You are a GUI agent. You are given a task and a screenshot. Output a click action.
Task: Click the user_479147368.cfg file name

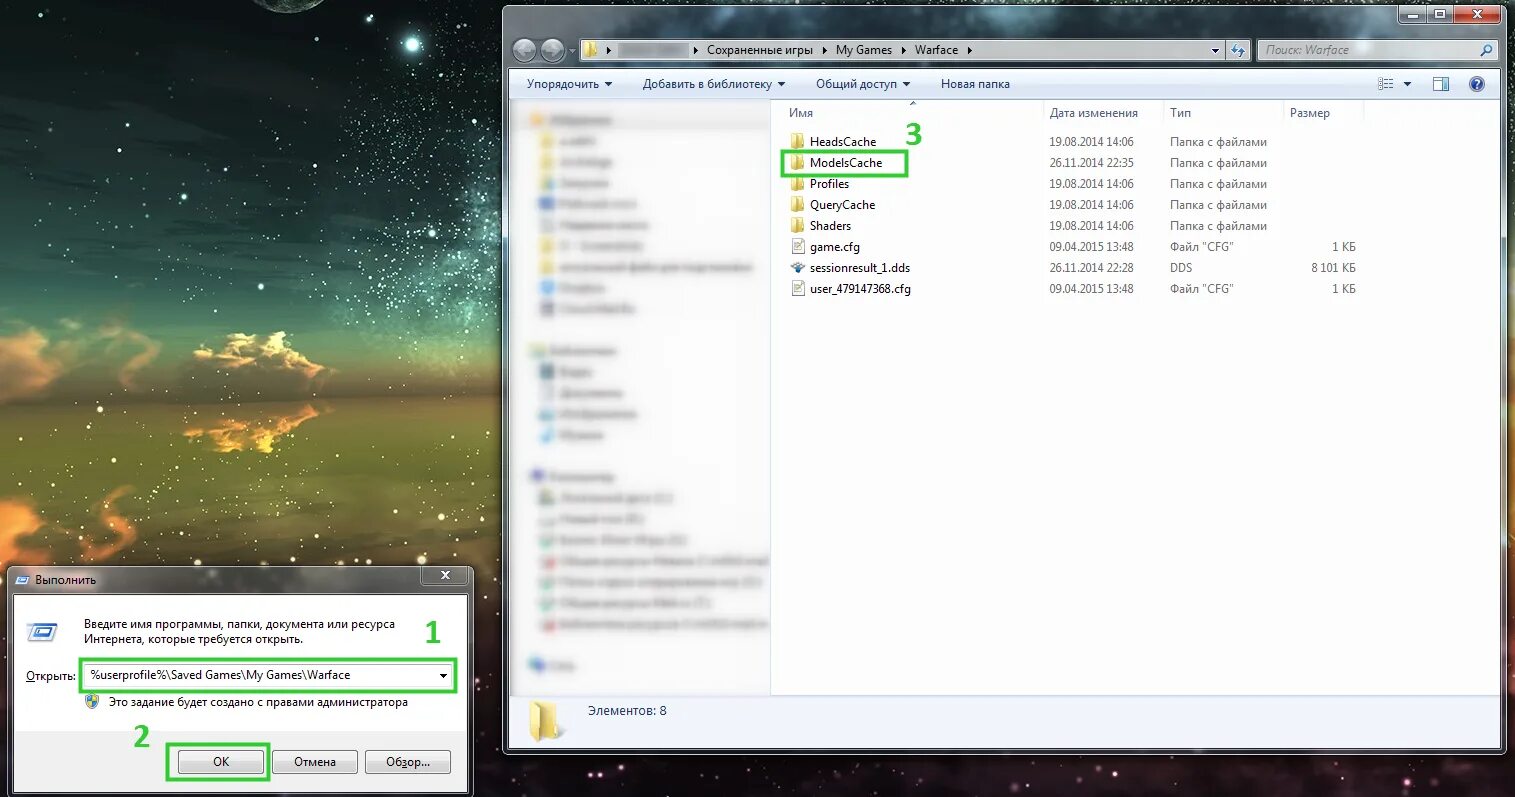(x=860, y=289)
